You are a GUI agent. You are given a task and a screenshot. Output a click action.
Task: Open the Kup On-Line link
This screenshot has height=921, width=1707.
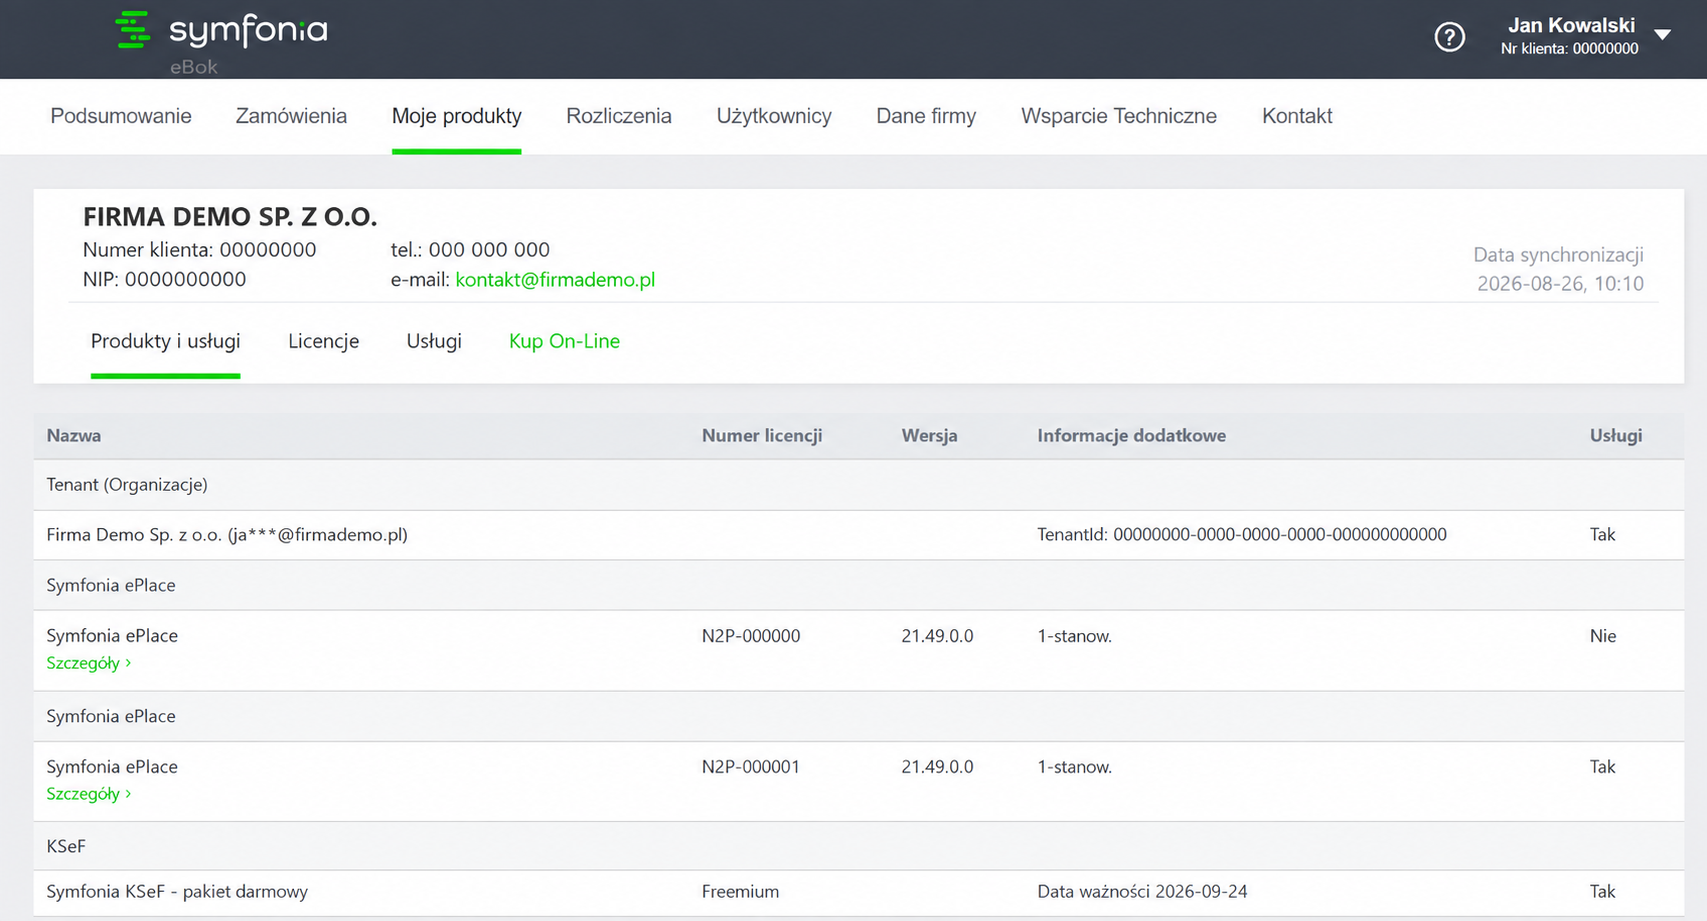click(565, 341)
